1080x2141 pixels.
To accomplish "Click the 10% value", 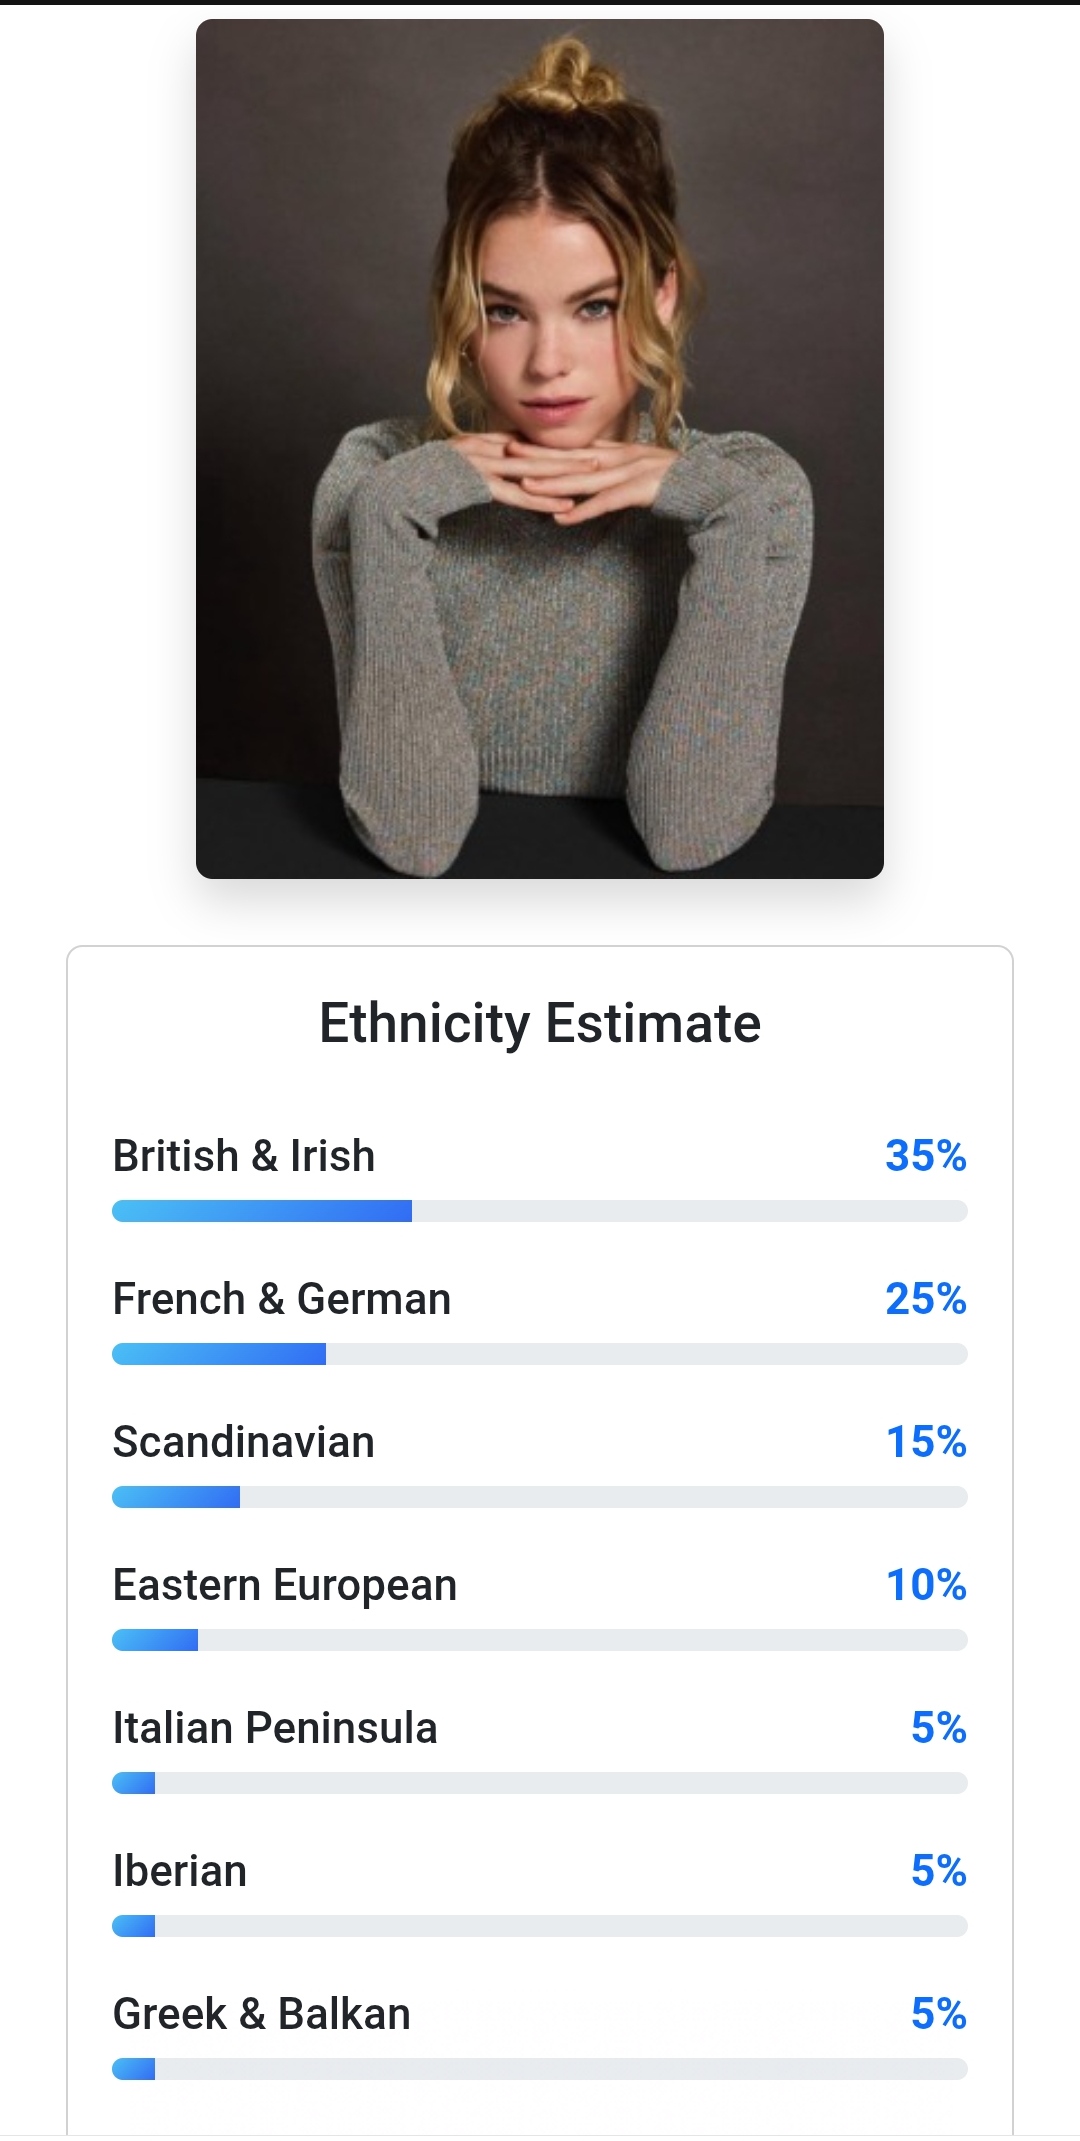I will click(925, 1585).
